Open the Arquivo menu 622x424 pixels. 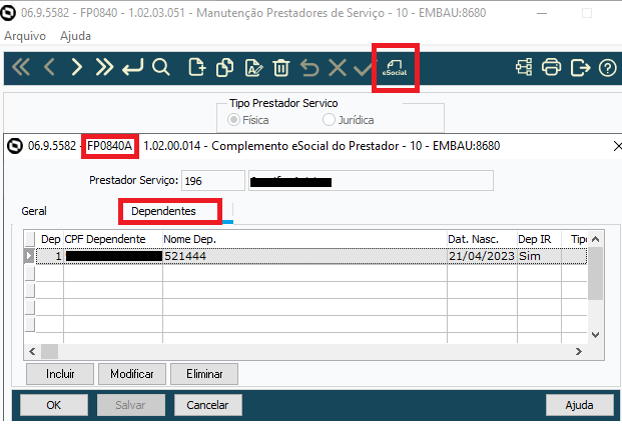coord(25,36)
